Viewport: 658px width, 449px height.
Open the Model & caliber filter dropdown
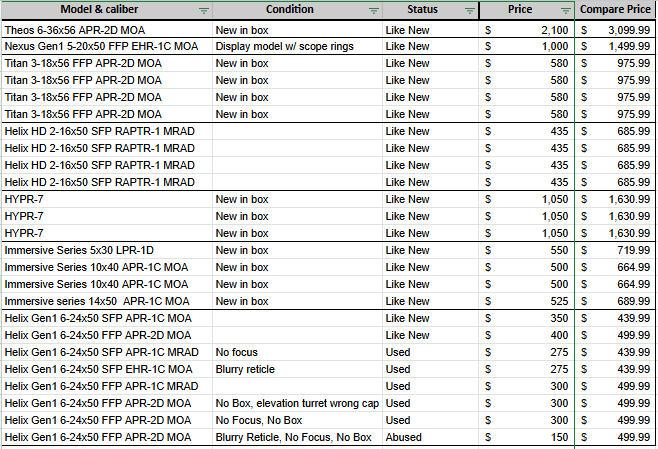coord(203,10)
